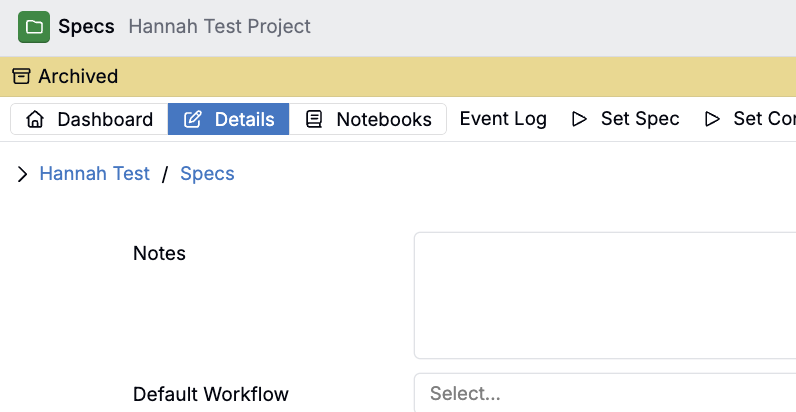Click the Details pencil edit icon
Viewport: 796px width, 412px height.
click(x=192, y=119)
